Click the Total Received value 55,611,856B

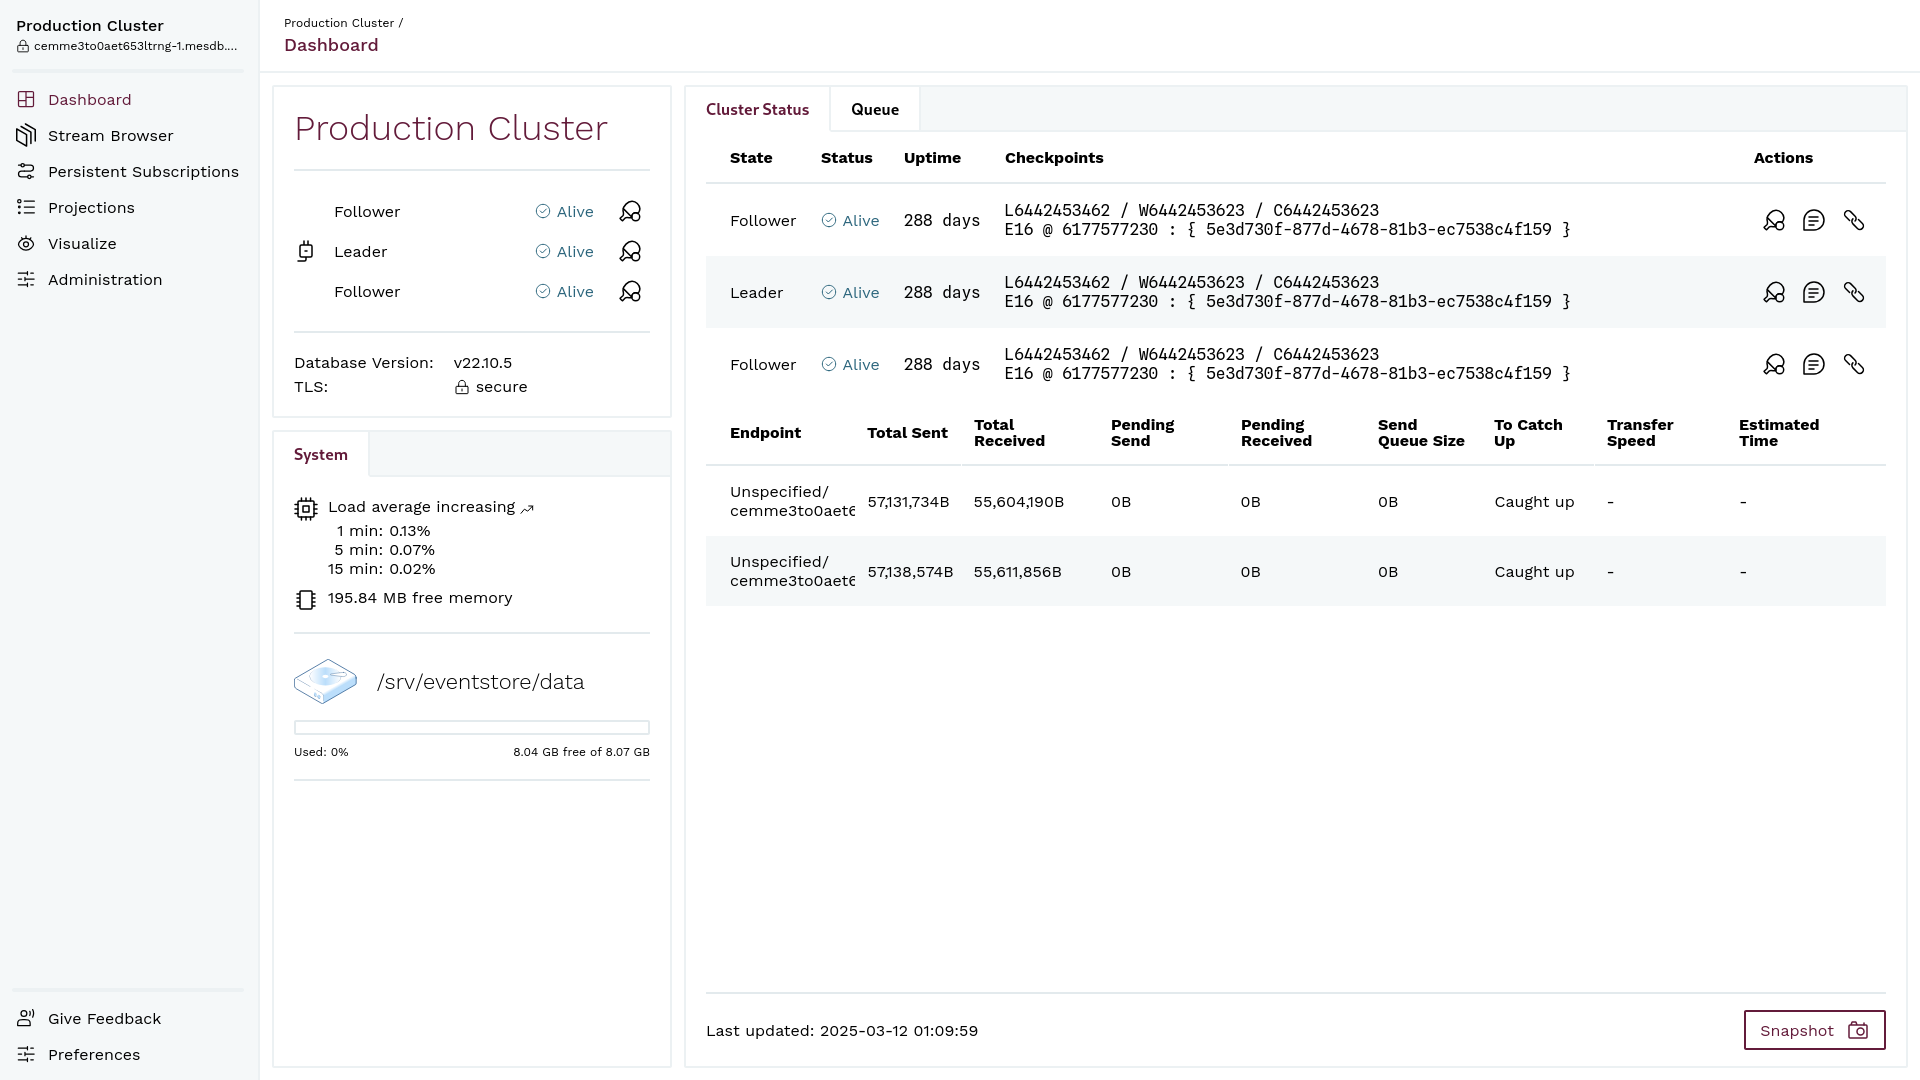(x=1017, y=572)
